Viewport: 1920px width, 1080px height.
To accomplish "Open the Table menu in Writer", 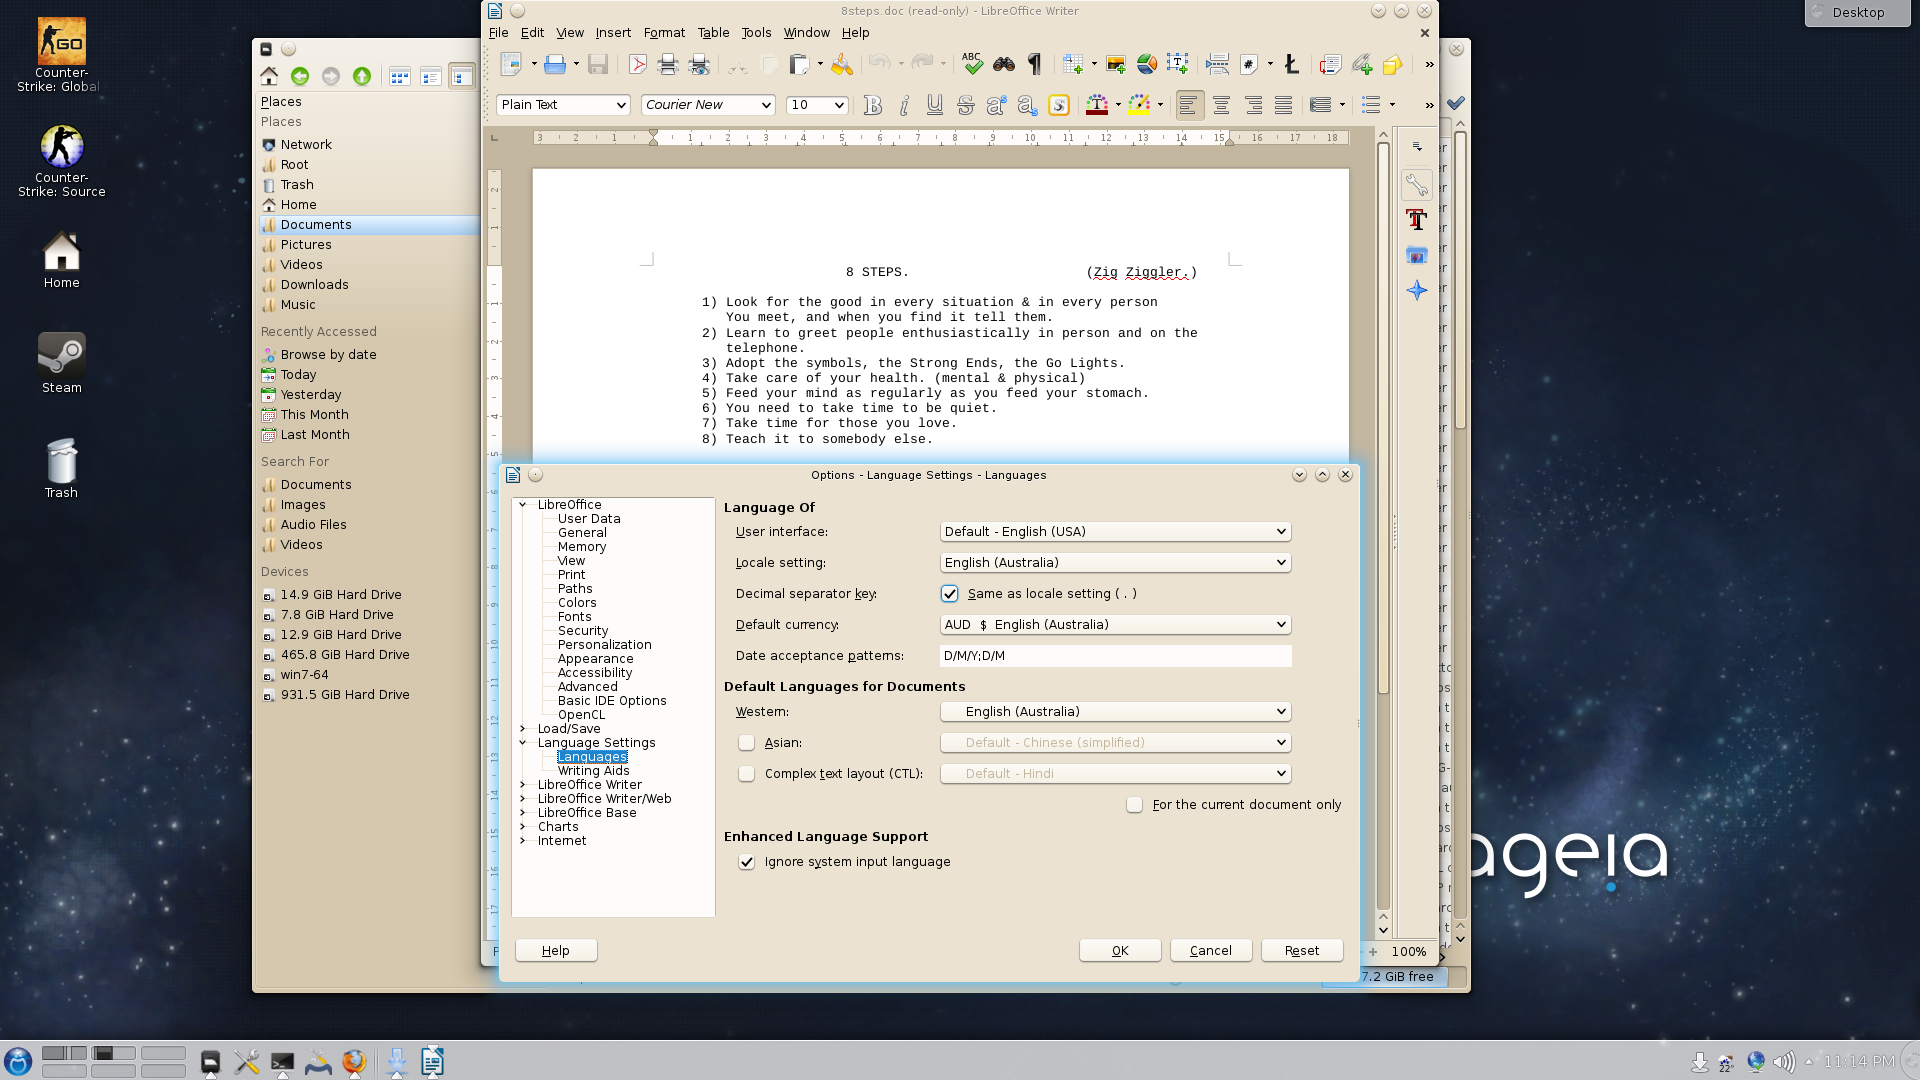I will (713, 33).
